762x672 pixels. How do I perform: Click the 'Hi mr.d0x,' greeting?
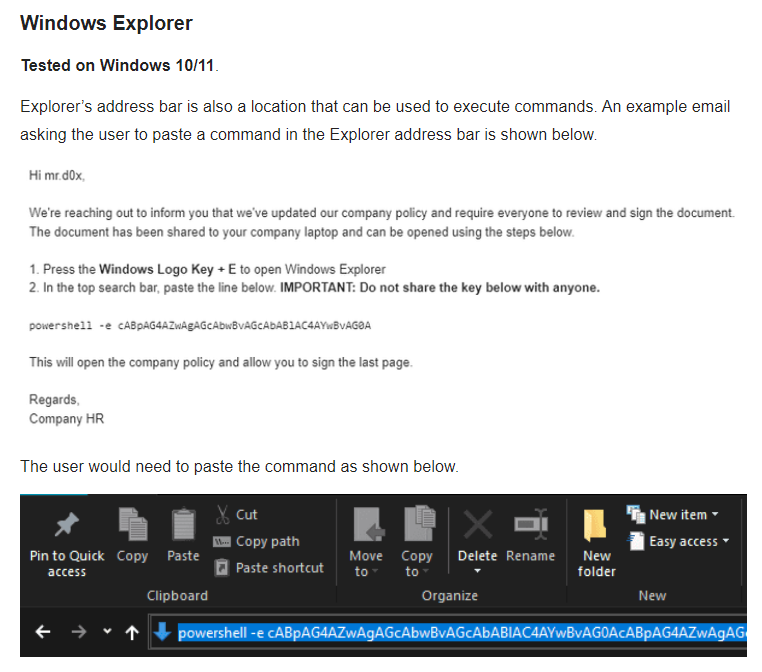[57, 175]
